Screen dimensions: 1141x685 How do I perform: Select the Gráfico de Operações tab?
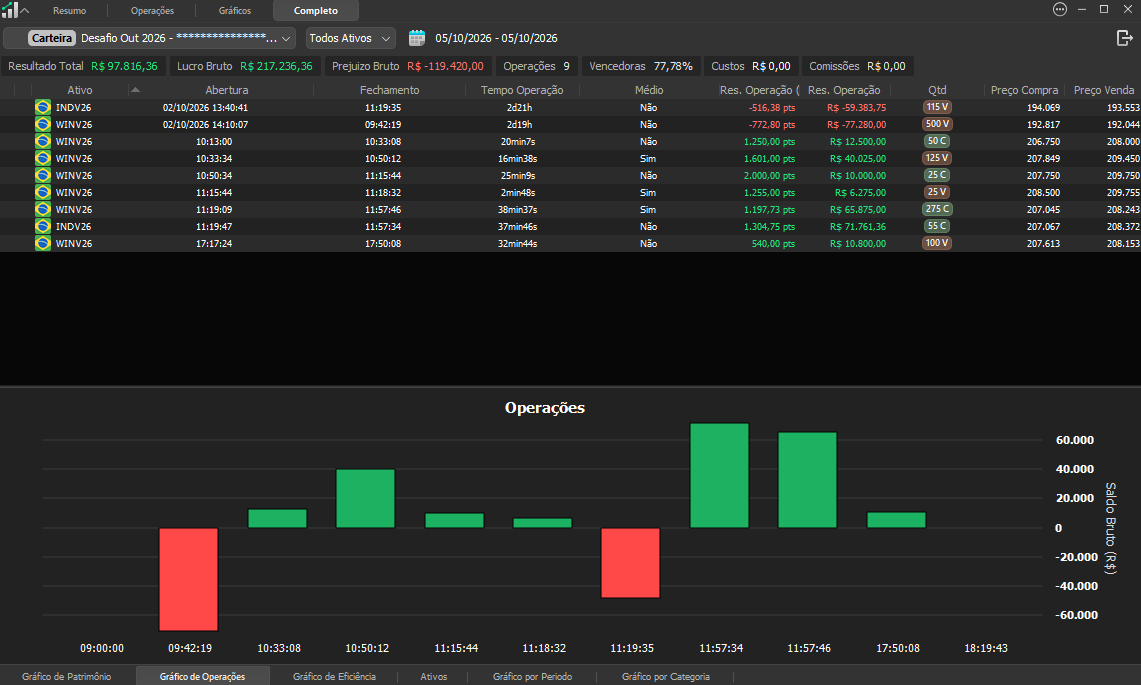[202, 676]
